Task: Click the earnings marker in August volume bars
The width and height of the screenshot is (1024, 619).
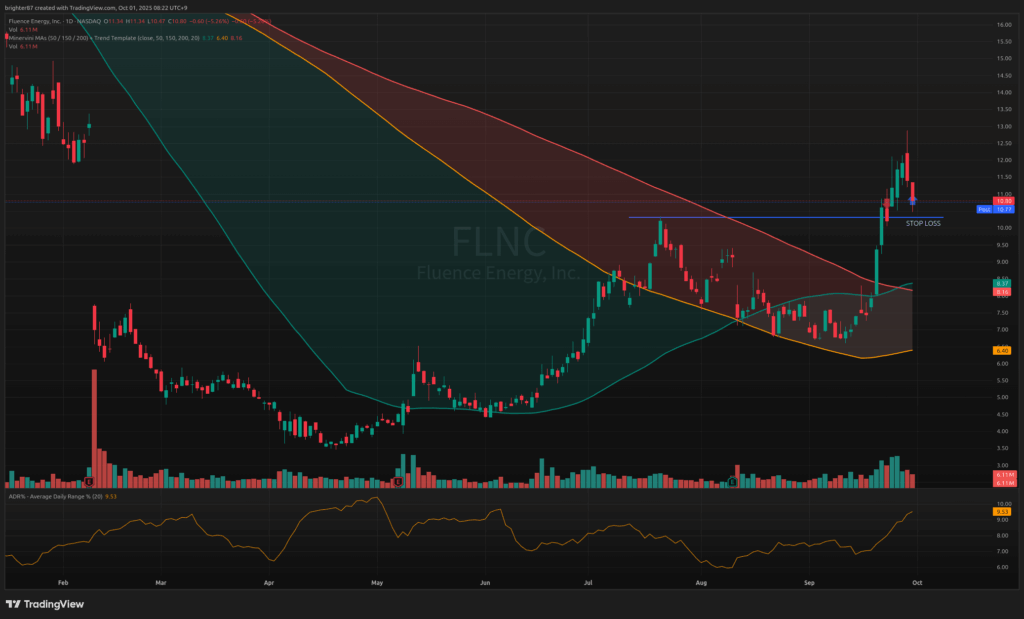Action: tap(733, 482)
